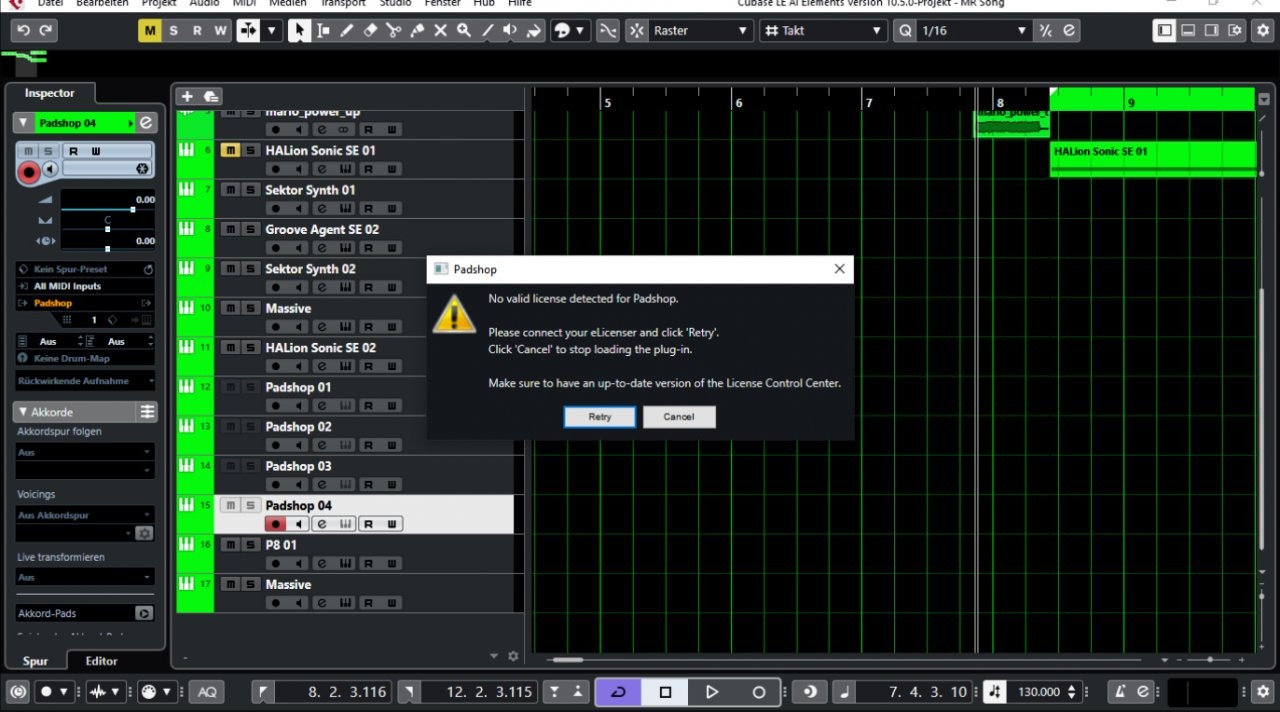The height and width of the screenshot is (712, 1280).
Task: Click the Record transport button
Action: 759,692
